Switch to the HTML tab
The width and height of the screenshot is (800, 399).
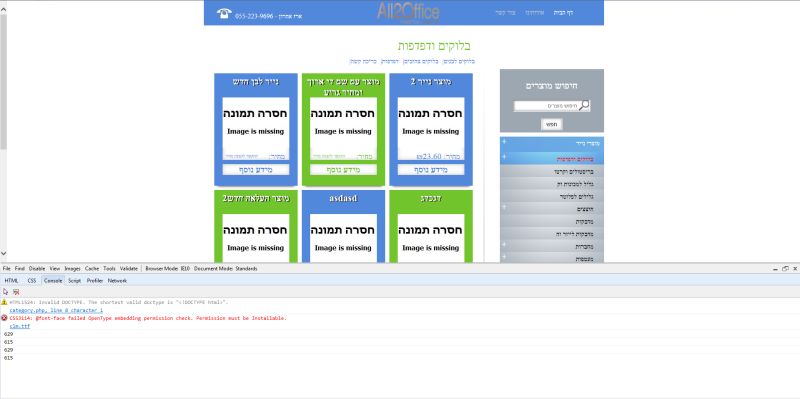pyautogui.click(x=11, y=281)
